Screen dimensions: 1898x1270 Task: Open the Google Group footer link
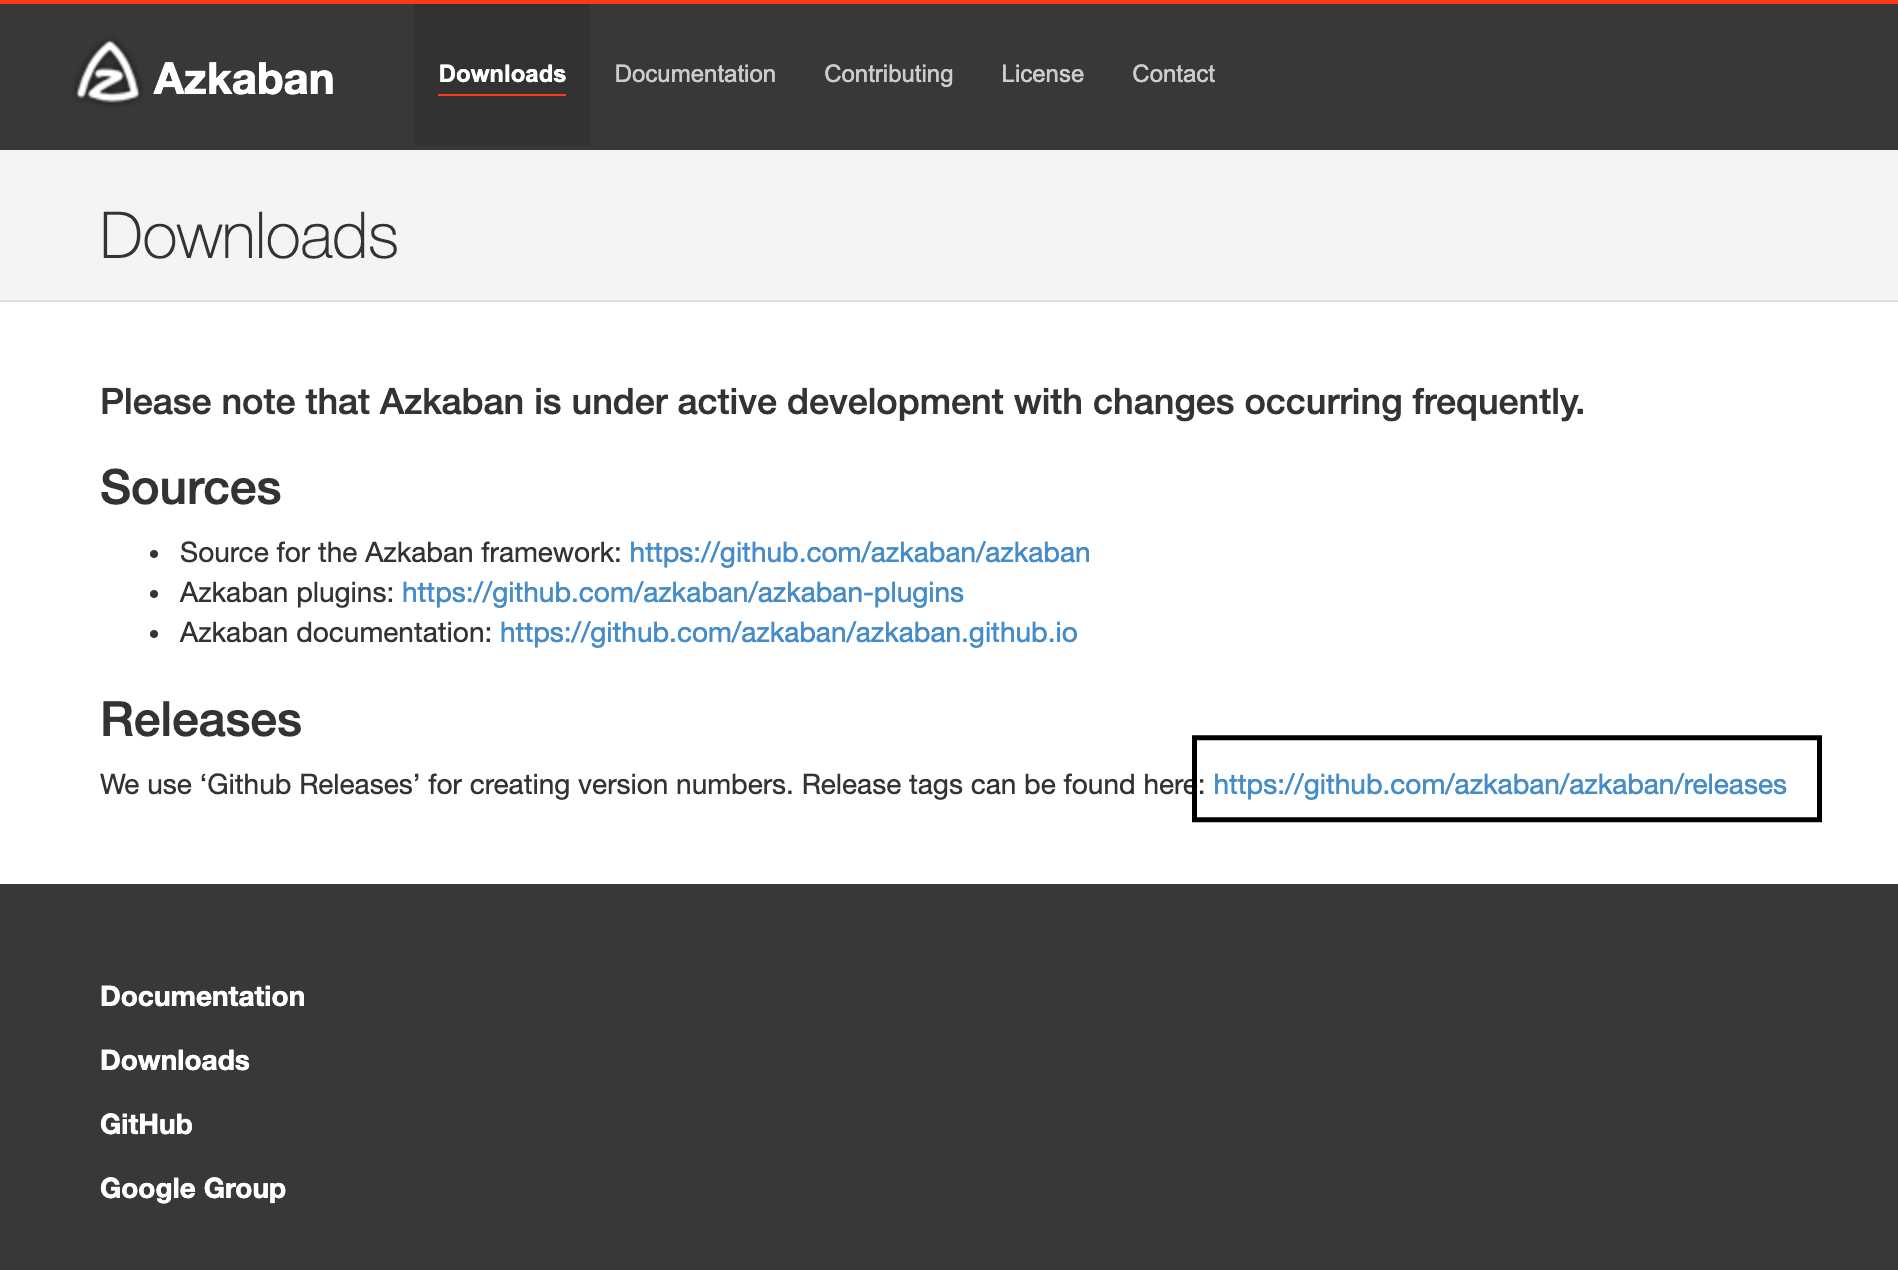pos(193,1188)
